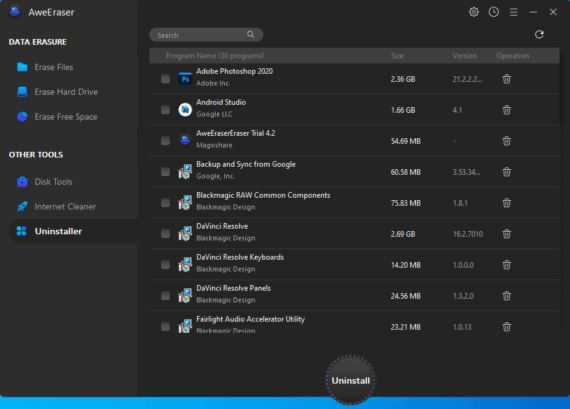Check Backup and Sync from Google
The image size is (570, 409).
[165, 172]
